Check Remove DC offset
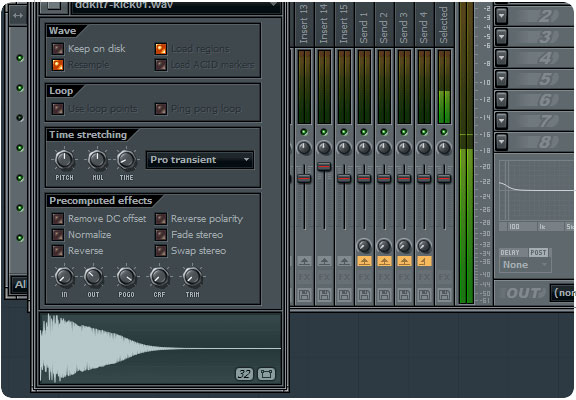 point(58,219)
